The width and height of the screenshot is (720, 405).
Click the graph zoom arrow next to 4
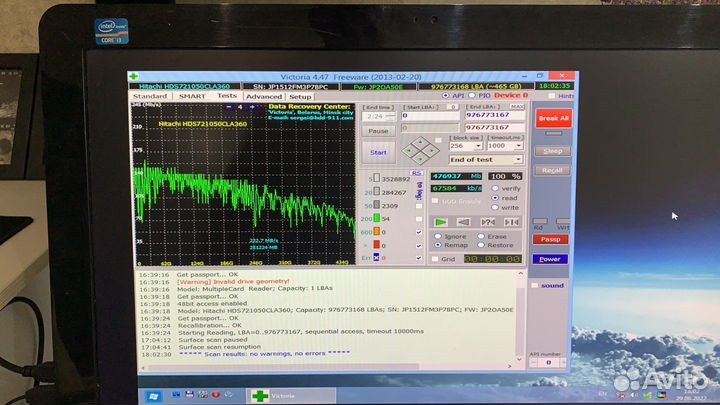coord(252,107)
